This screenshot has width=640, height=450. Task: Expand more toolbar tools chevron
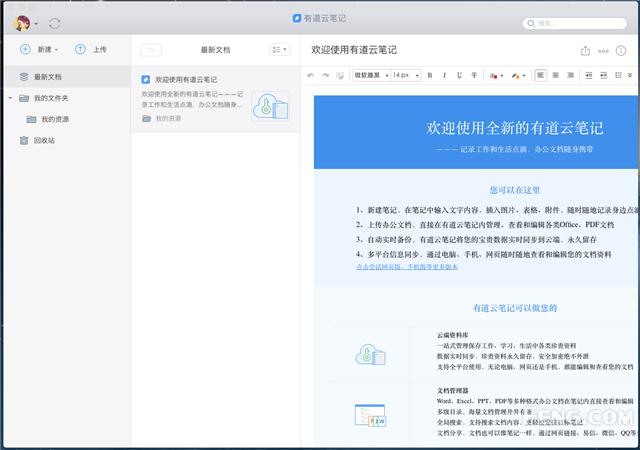point(630,75)
